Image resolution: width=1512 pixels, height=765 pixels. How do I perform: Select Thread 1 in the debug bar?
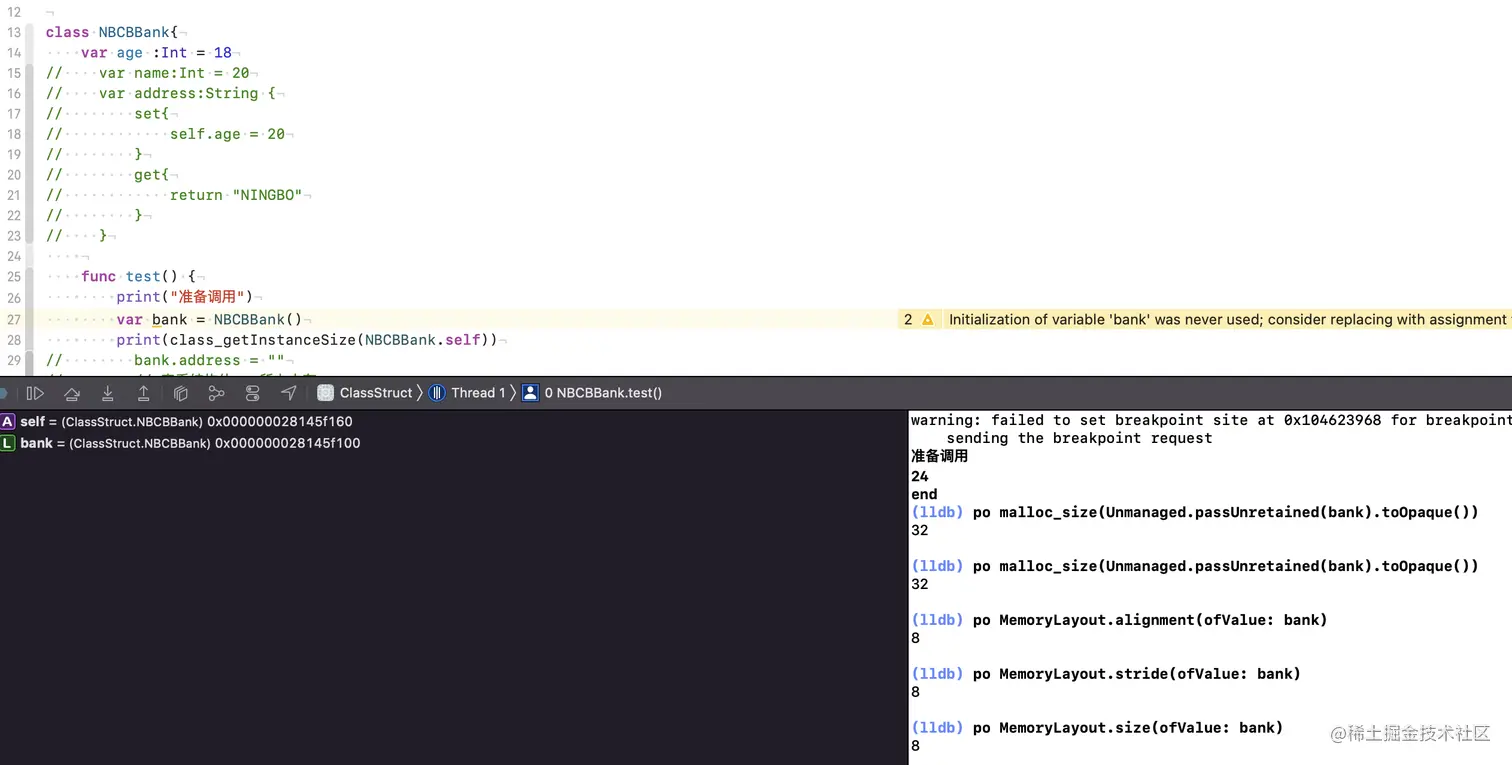[467, 393]
